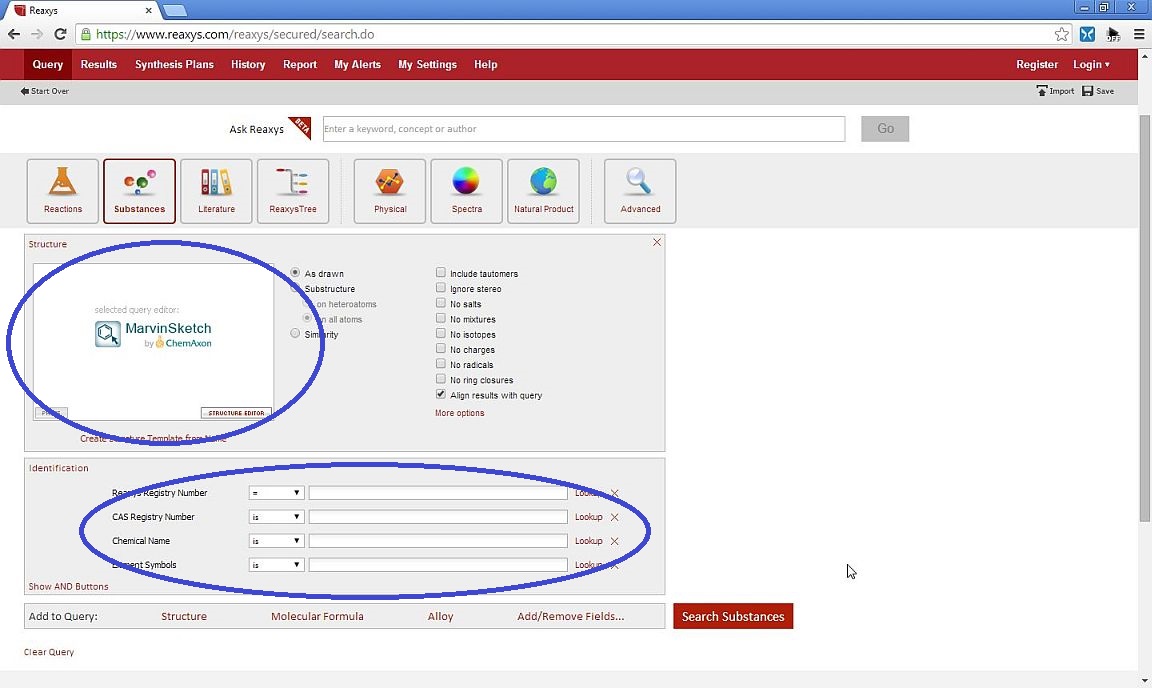
Task: Remove the Reaxys Registry Number field row
Action: point(614,493)
